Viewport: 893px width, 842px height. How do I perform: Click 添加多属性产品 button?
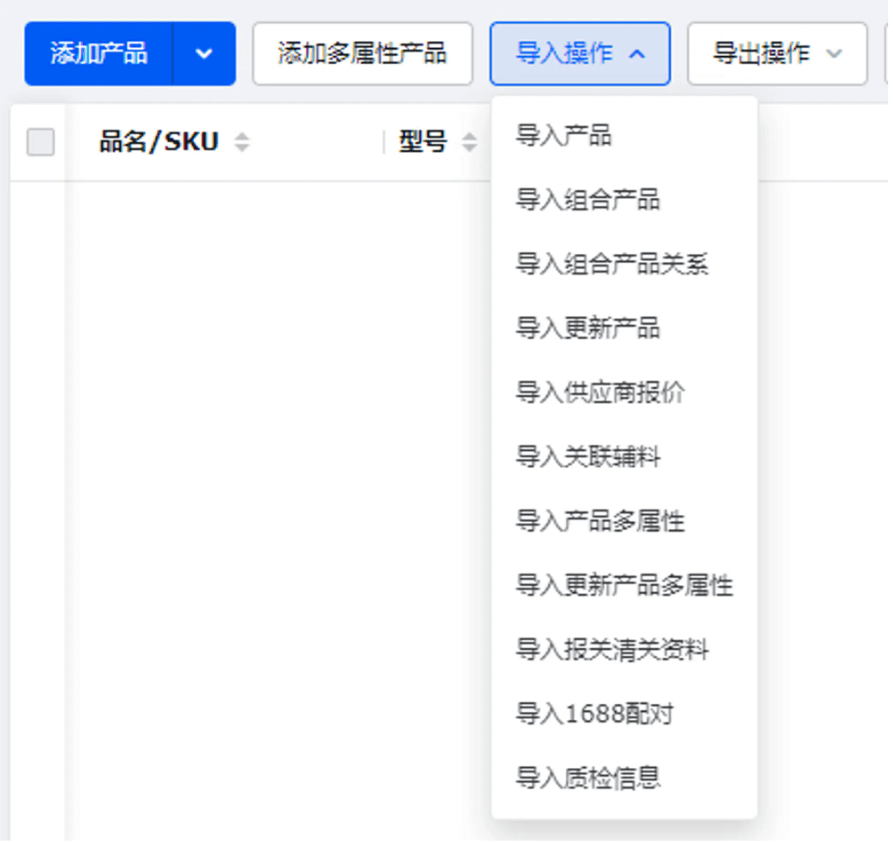point(362,54)
